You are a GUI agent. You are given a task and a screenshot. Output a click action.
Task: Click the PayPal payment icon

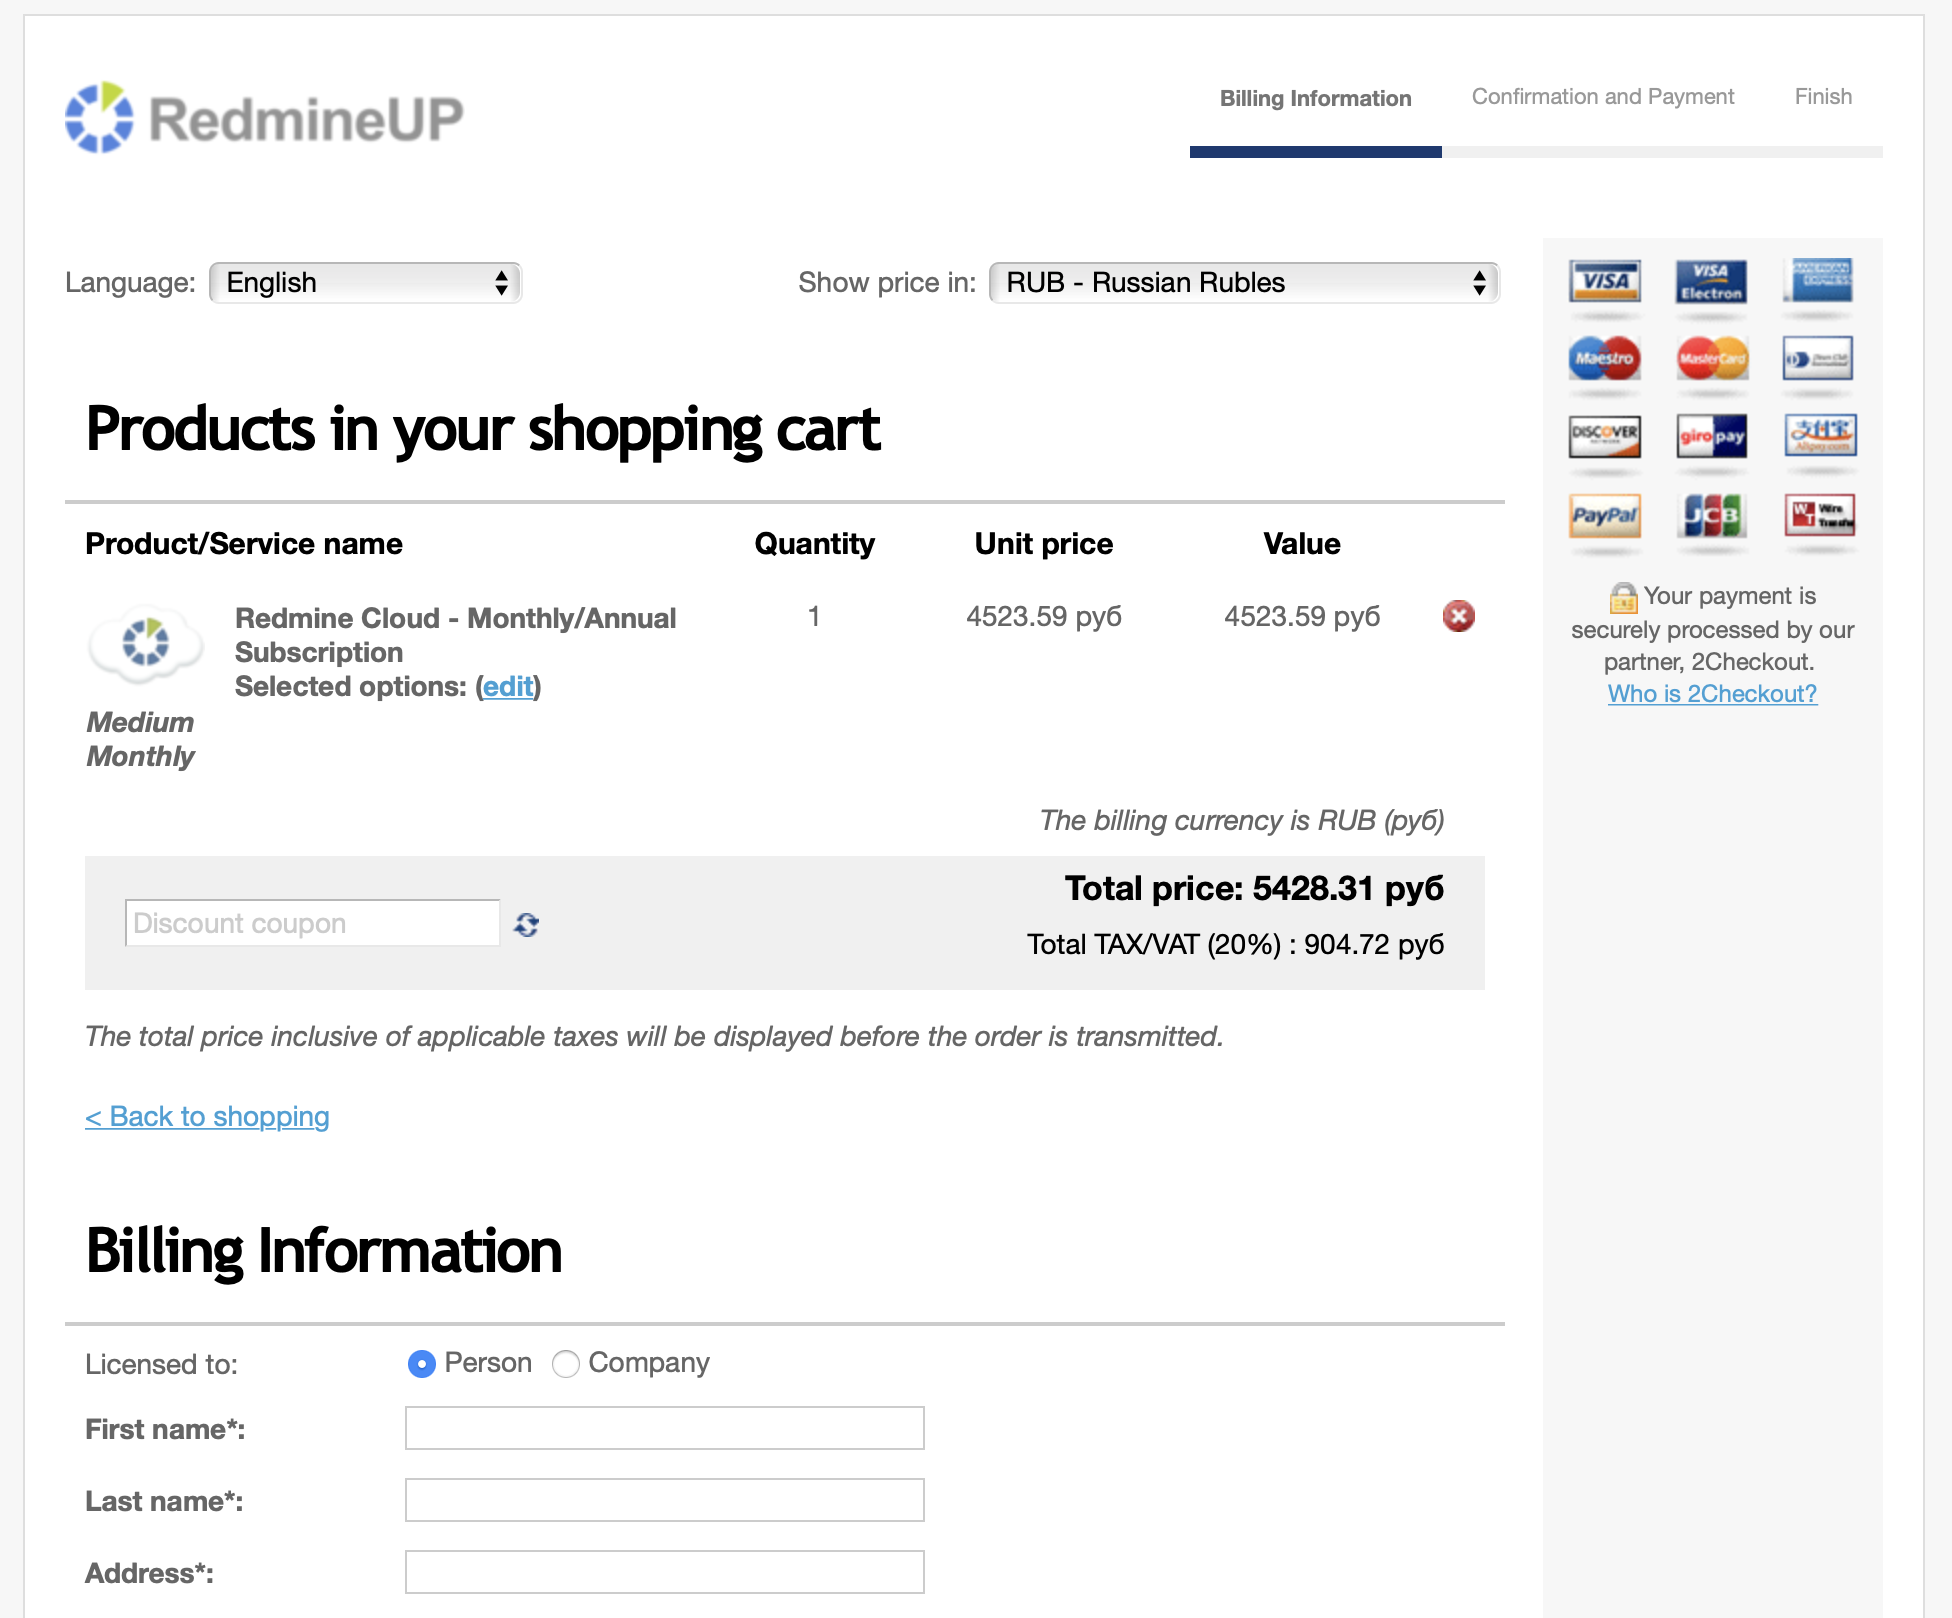pyautogui.click(x=1605, y=515)
